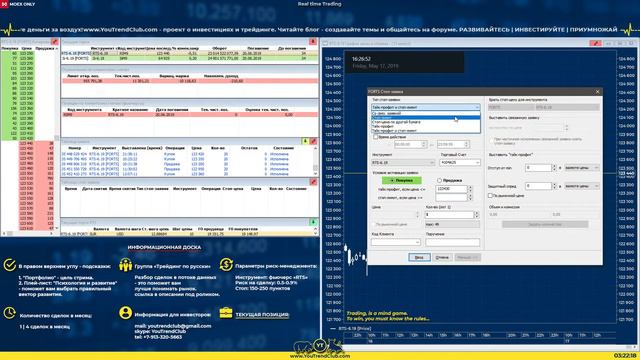Screen dimensions: 640x360
Task: Open units dropdown next to Защитный спред
Action: pyautogui.click(x=582, y=186)
